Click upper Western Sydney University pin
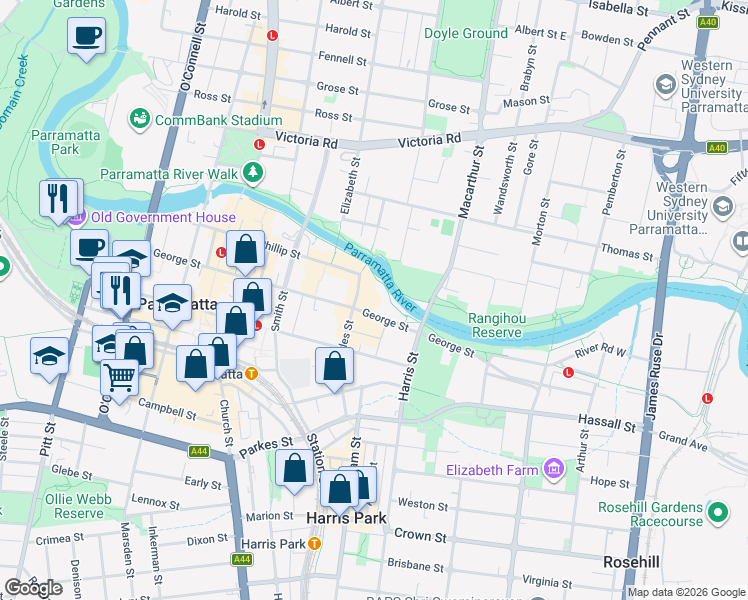 pyautogui.click(x=665, y=85)
